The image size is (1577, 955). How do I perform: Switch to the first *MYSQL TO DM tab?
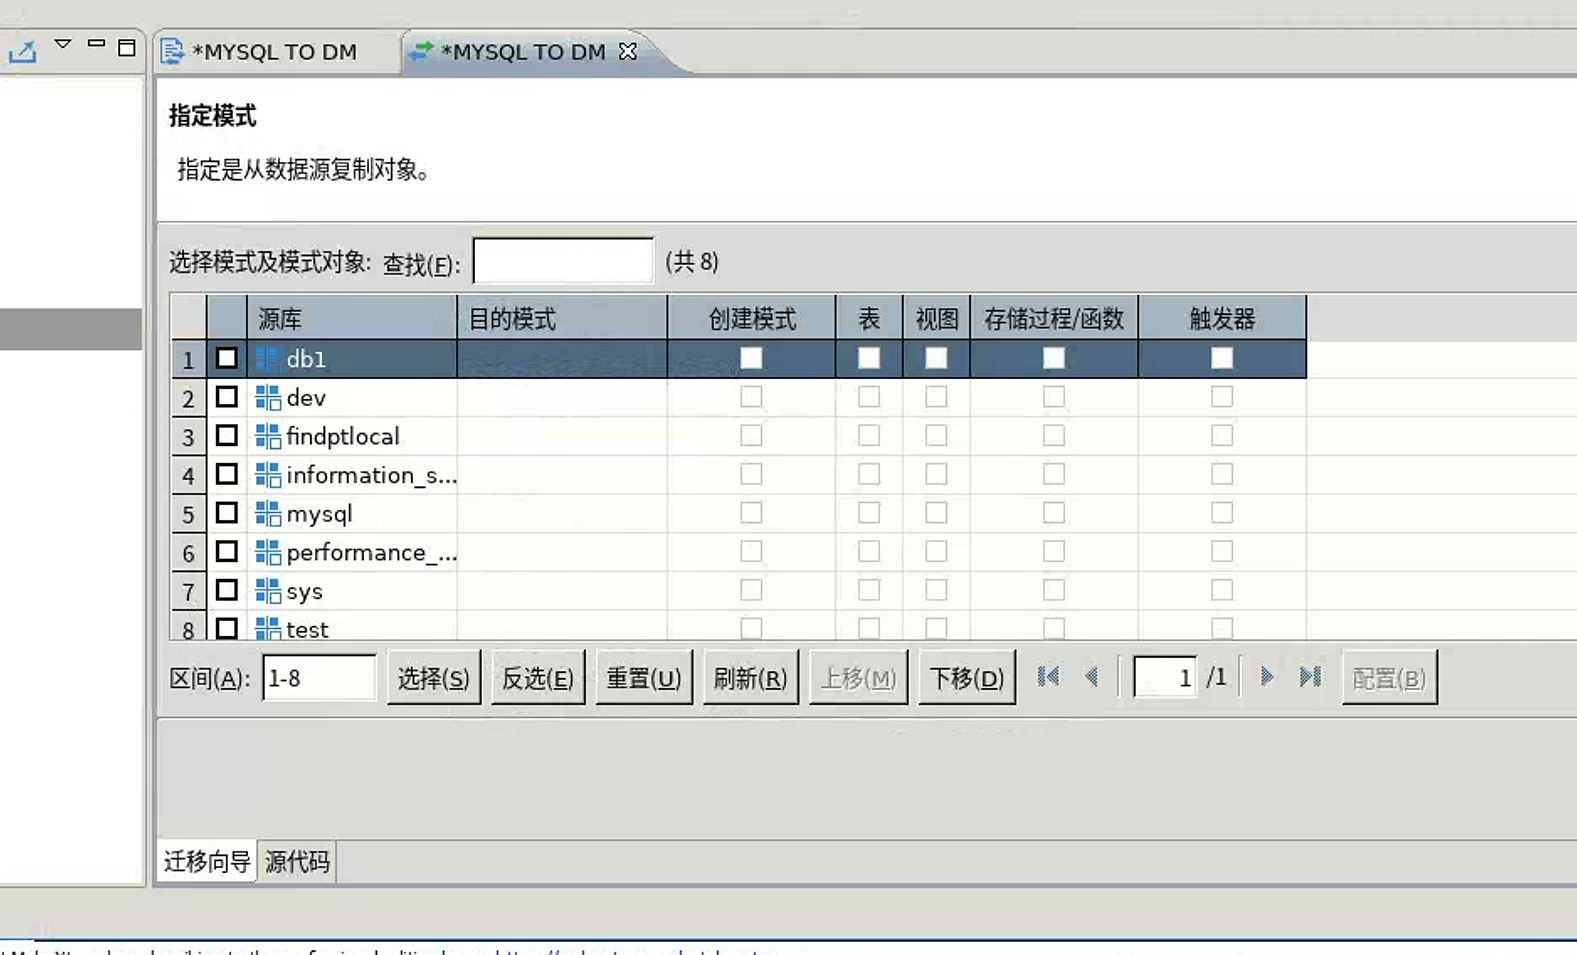pyautogui.click(x=273, y=52)
